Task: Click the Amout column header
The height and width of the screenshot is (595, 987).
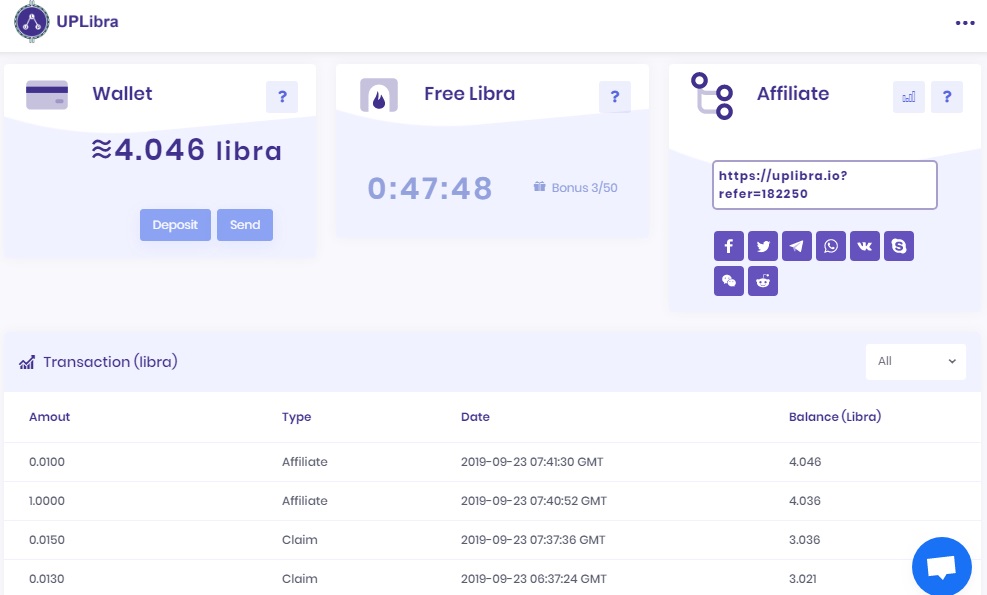Action: point(50,417)
